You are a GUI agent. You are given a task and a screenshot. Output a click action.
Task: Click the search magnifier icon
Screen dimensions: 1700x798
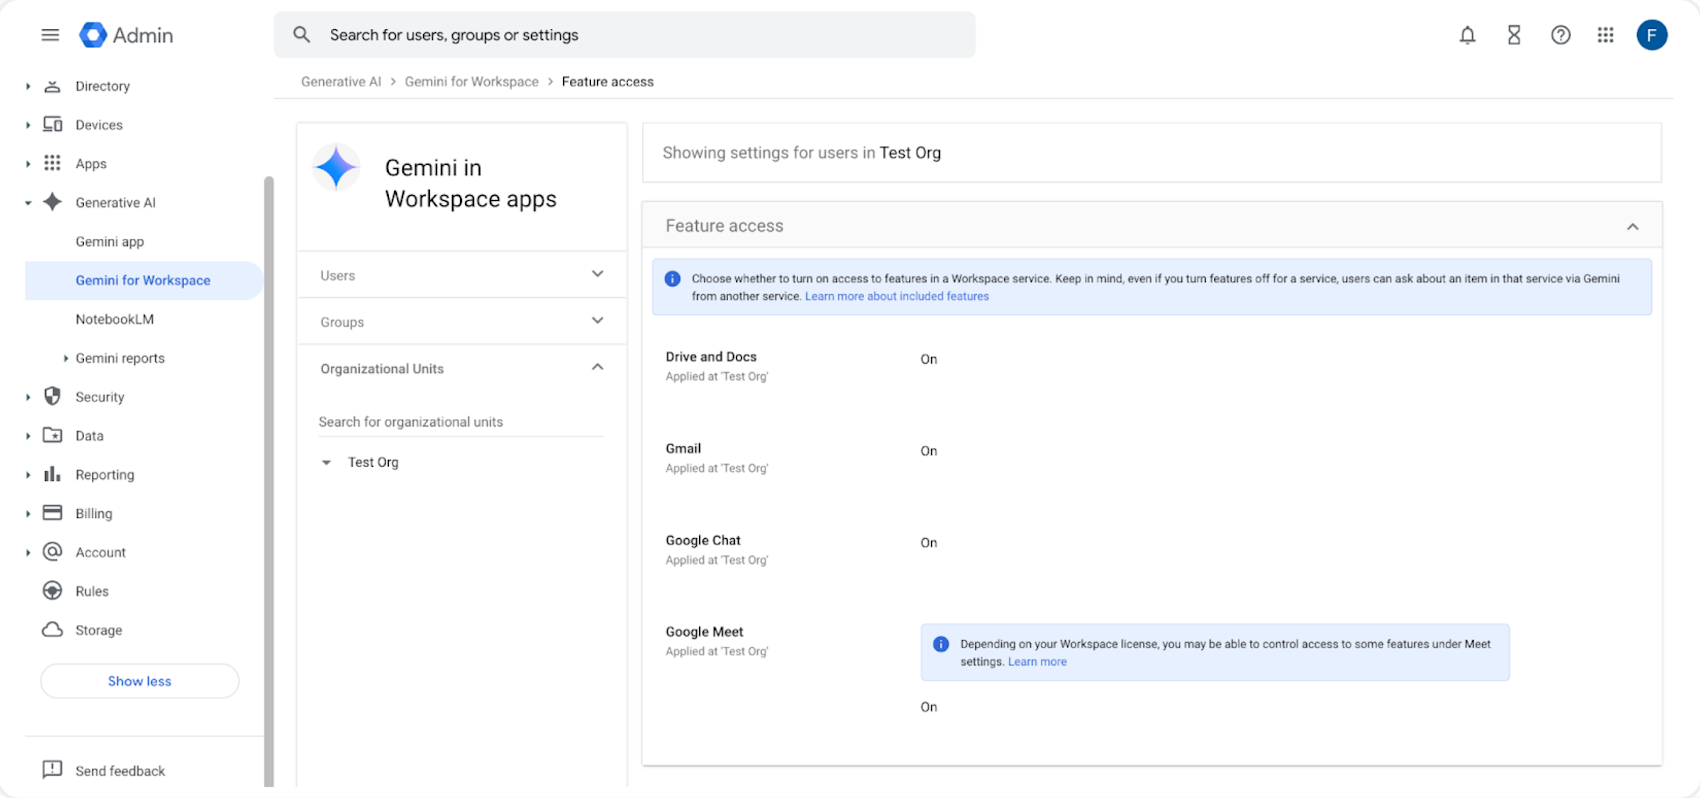coord(301,35)
